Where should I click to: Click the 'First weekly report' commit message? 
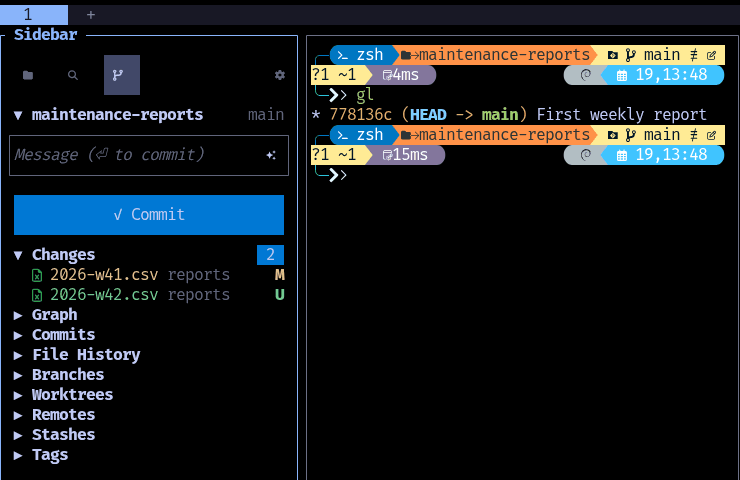pyautogui.click(x=622, y=115)
